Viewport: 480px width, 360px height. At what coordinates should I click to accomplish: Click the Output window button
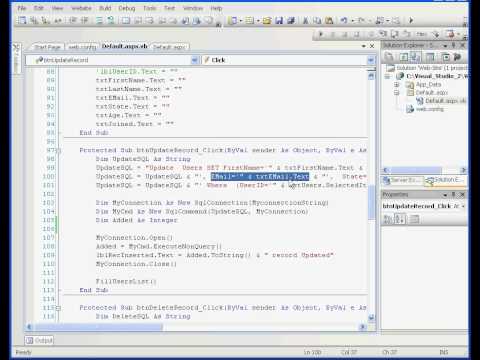coord(39,340)
